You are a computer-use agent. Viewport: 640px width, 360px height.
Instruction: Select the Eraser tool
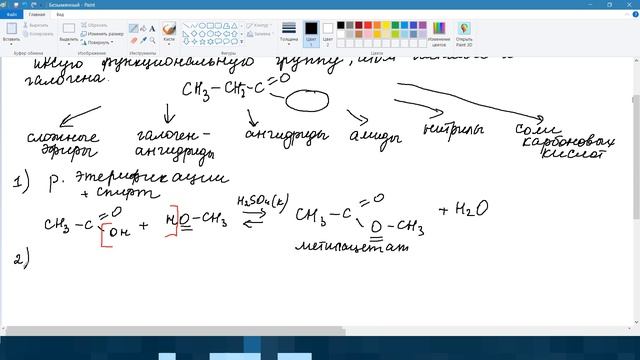pos(133,40)
